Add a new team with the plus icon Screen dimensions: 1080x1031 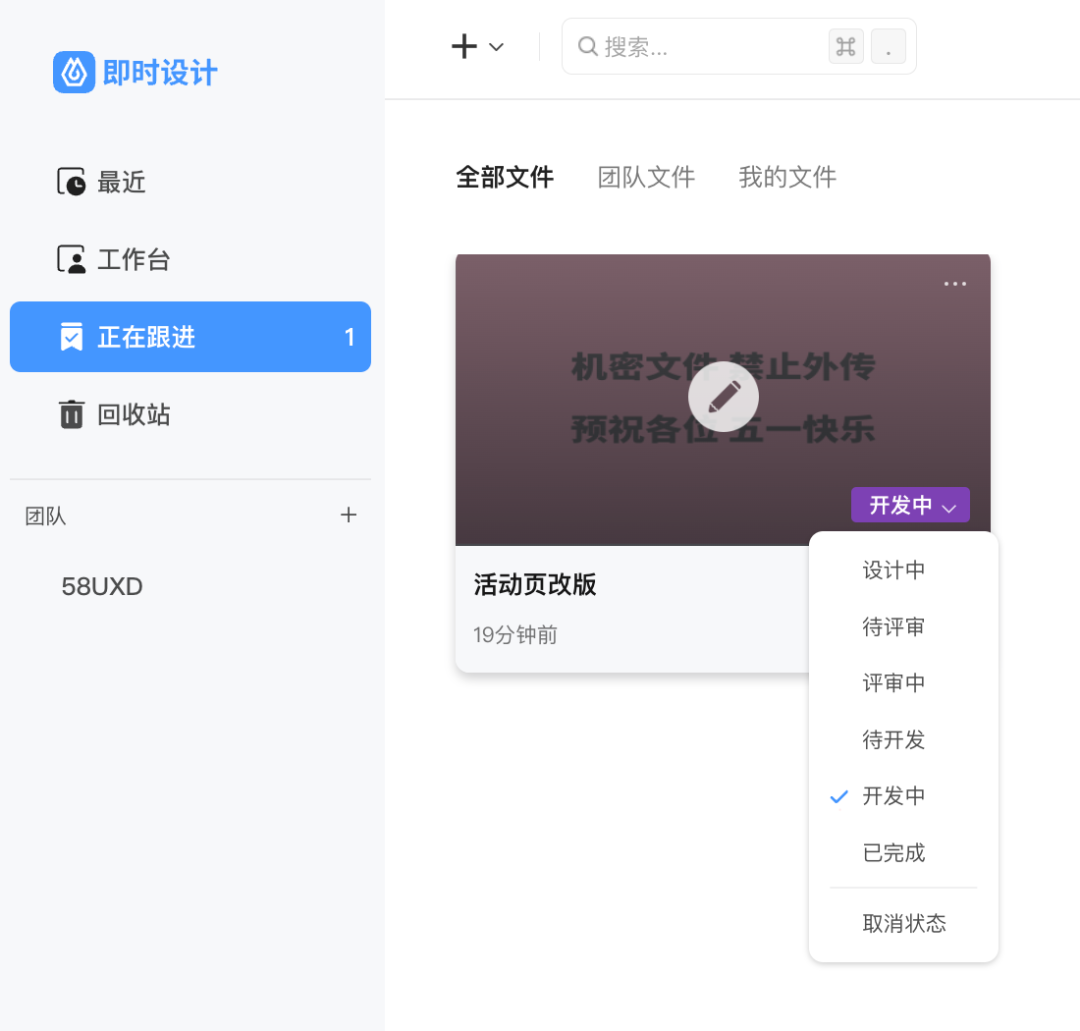click(x=349, y=514)
